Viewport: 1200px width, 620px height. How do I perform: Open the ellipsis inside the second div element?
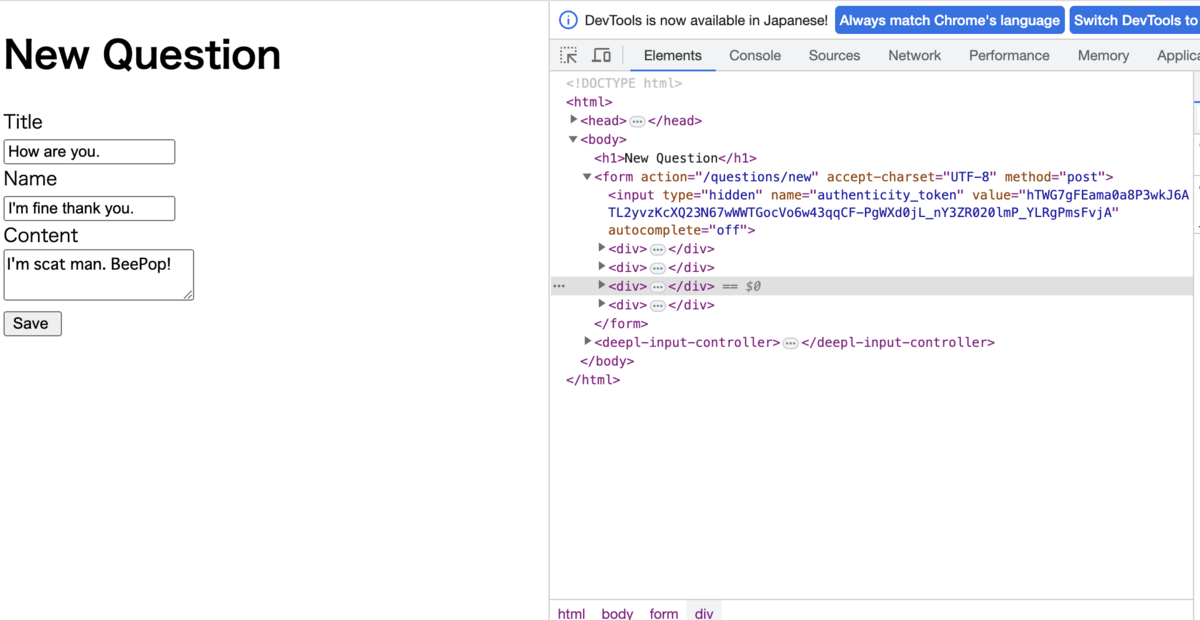(x=657, y=267)
